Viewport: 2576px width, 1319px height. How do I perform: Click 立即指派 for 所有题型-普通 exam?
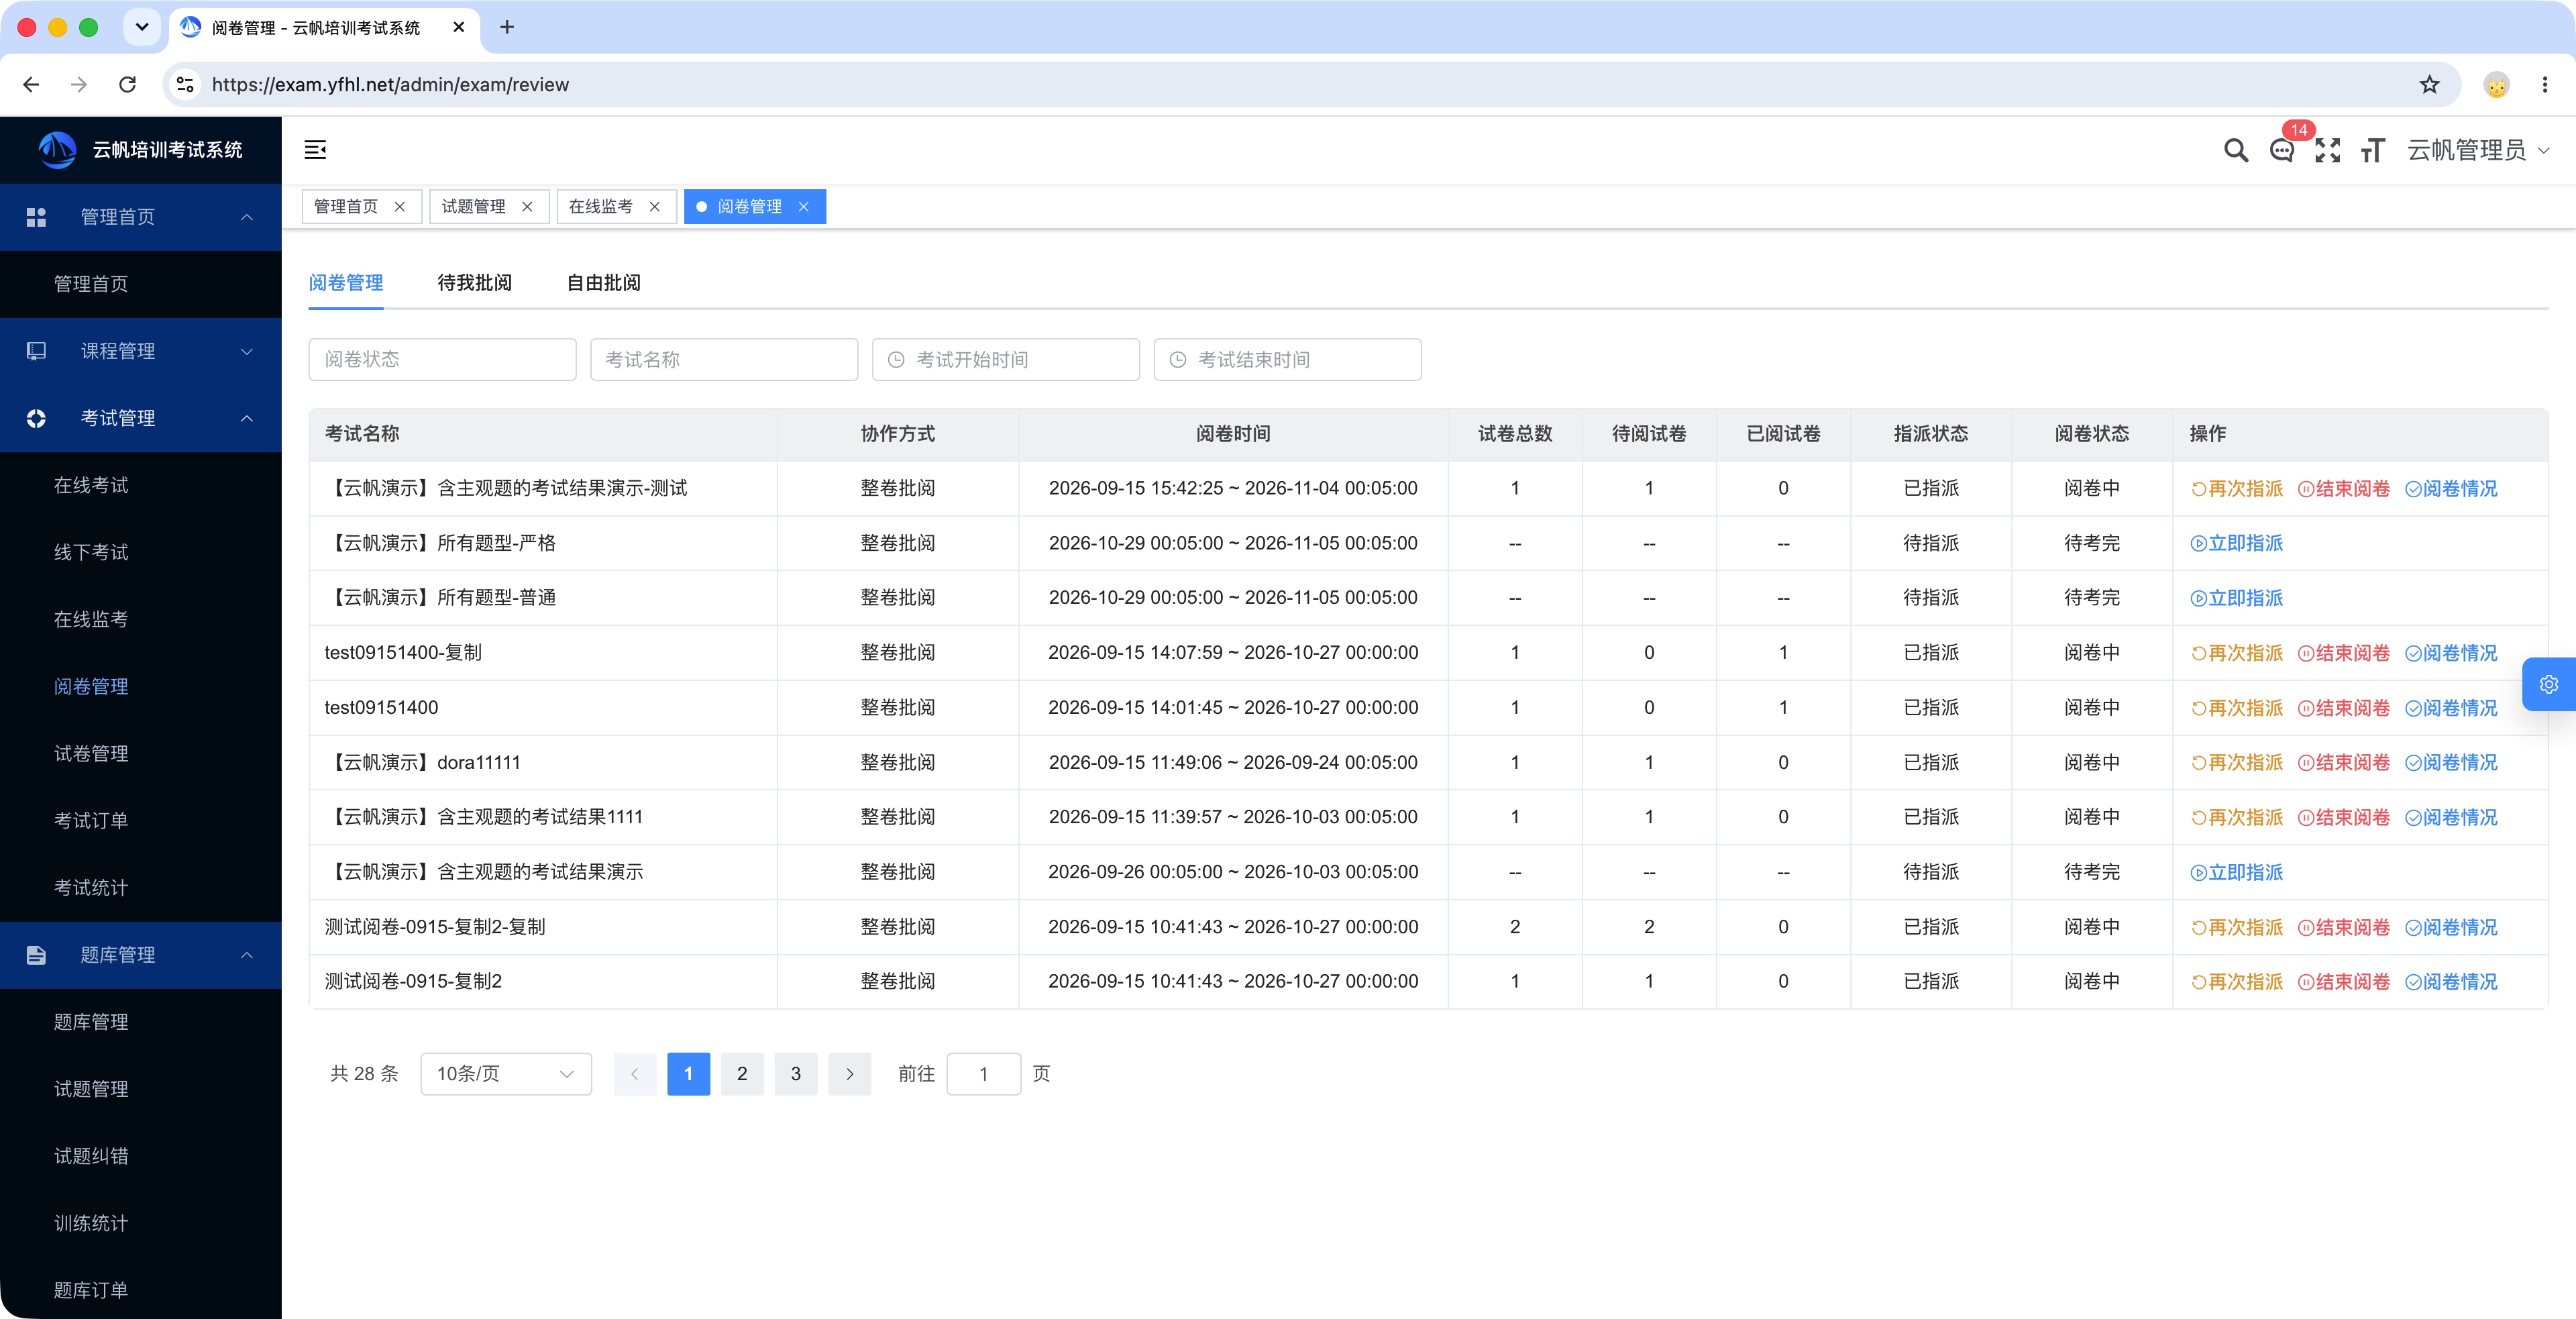tap(2237, 598)
